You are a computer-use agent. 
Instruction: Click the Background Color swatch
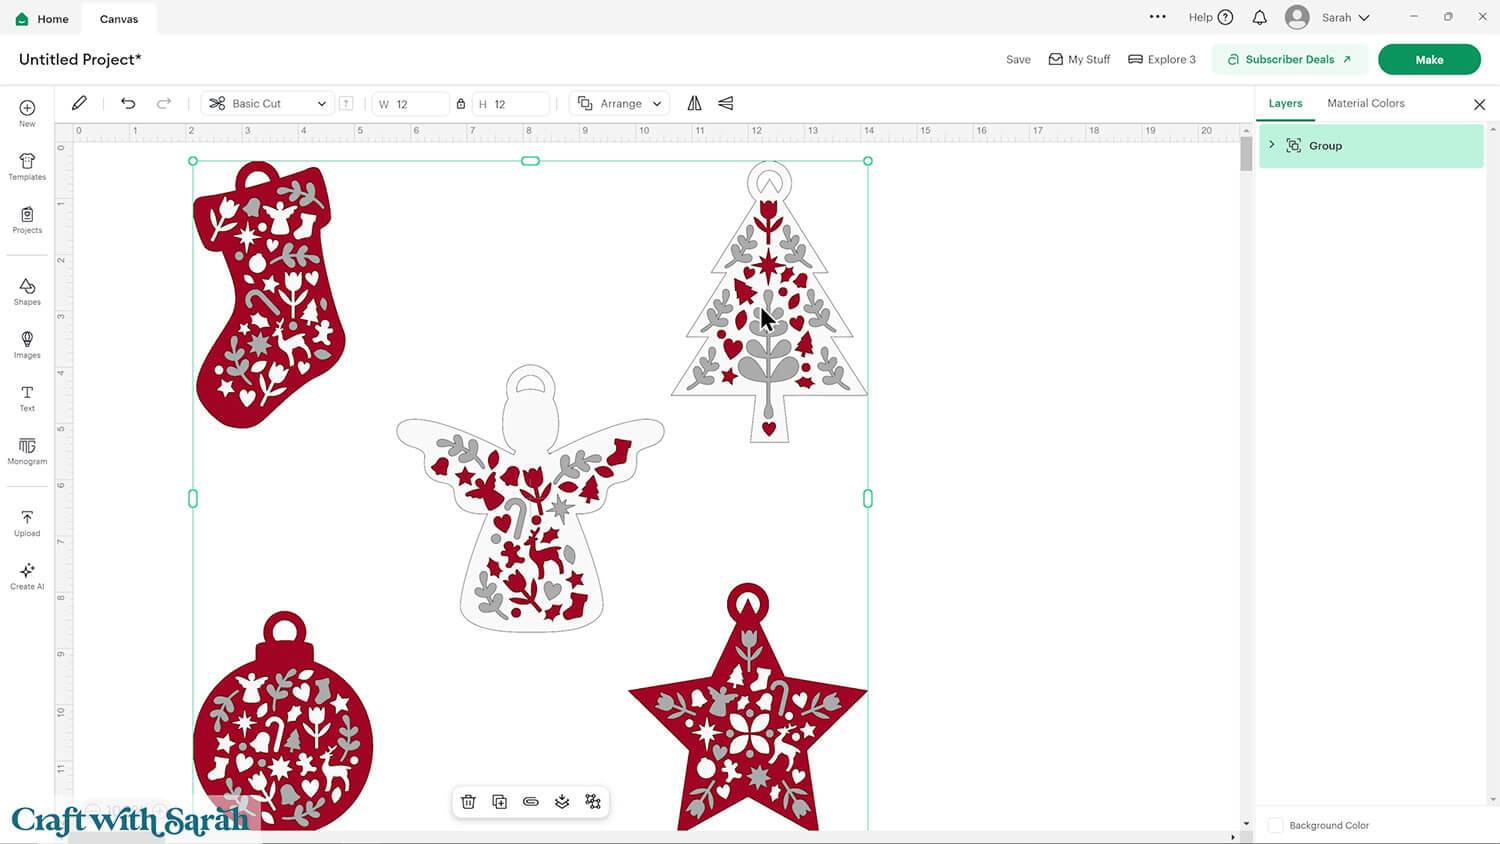click(1275, 825)
